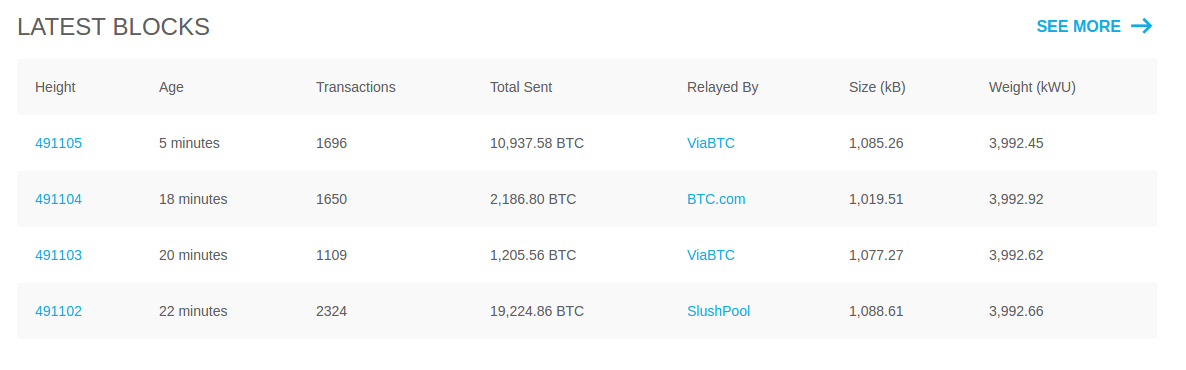Open block height 491102

[x=58, y=311]
